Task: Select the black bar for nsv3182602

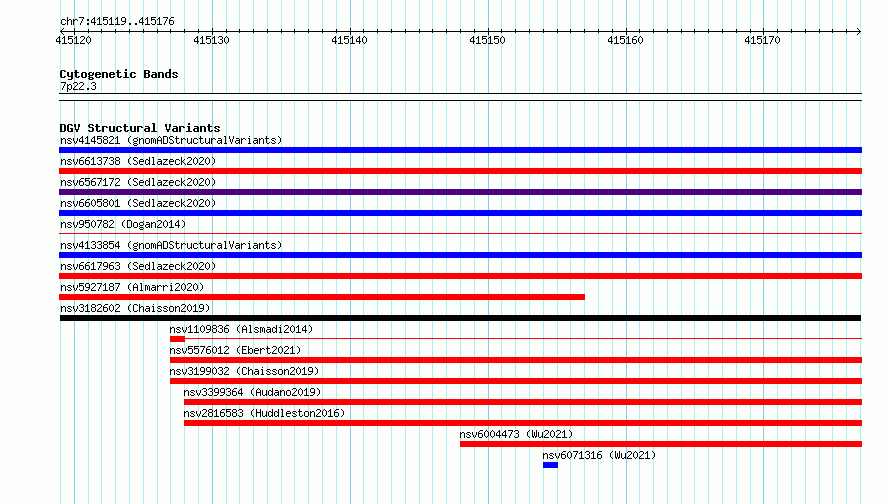Action: [x=460, y=318]
